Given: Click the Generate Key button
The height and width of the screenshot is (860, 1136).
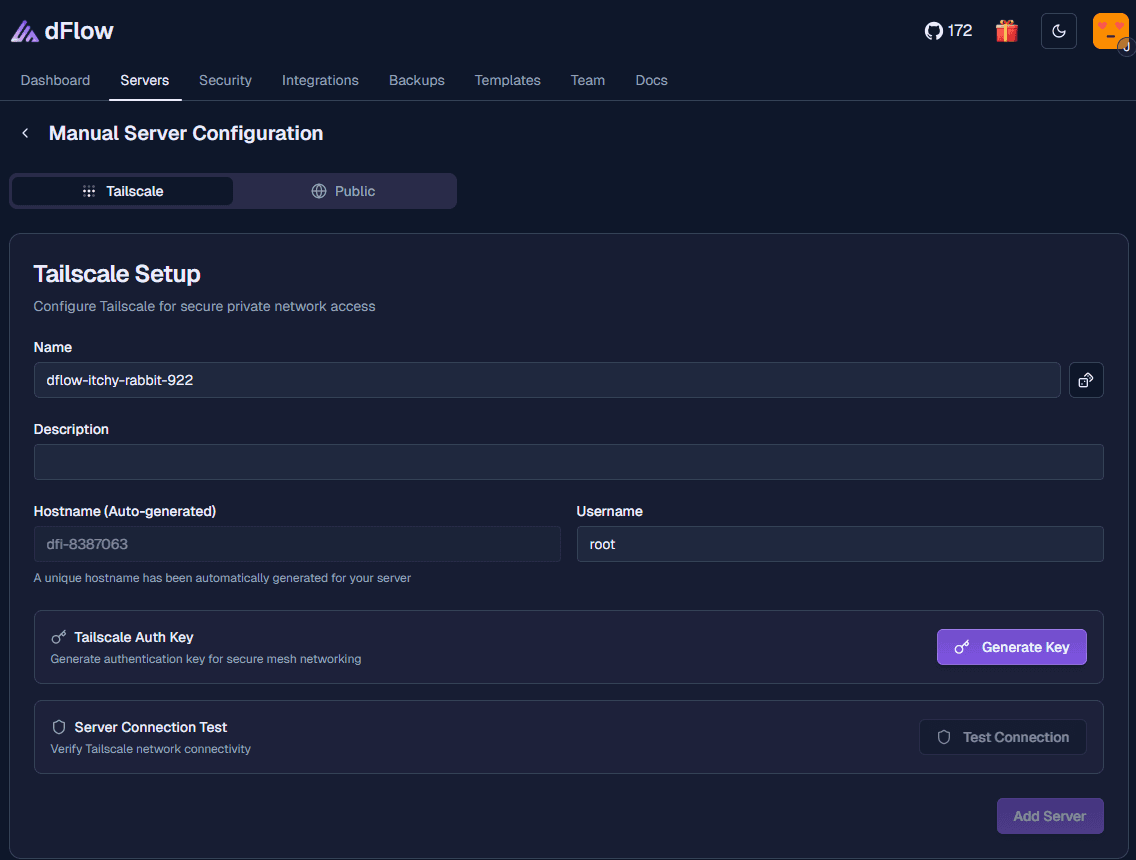Looking at the screenshot, I should 1011,647.
